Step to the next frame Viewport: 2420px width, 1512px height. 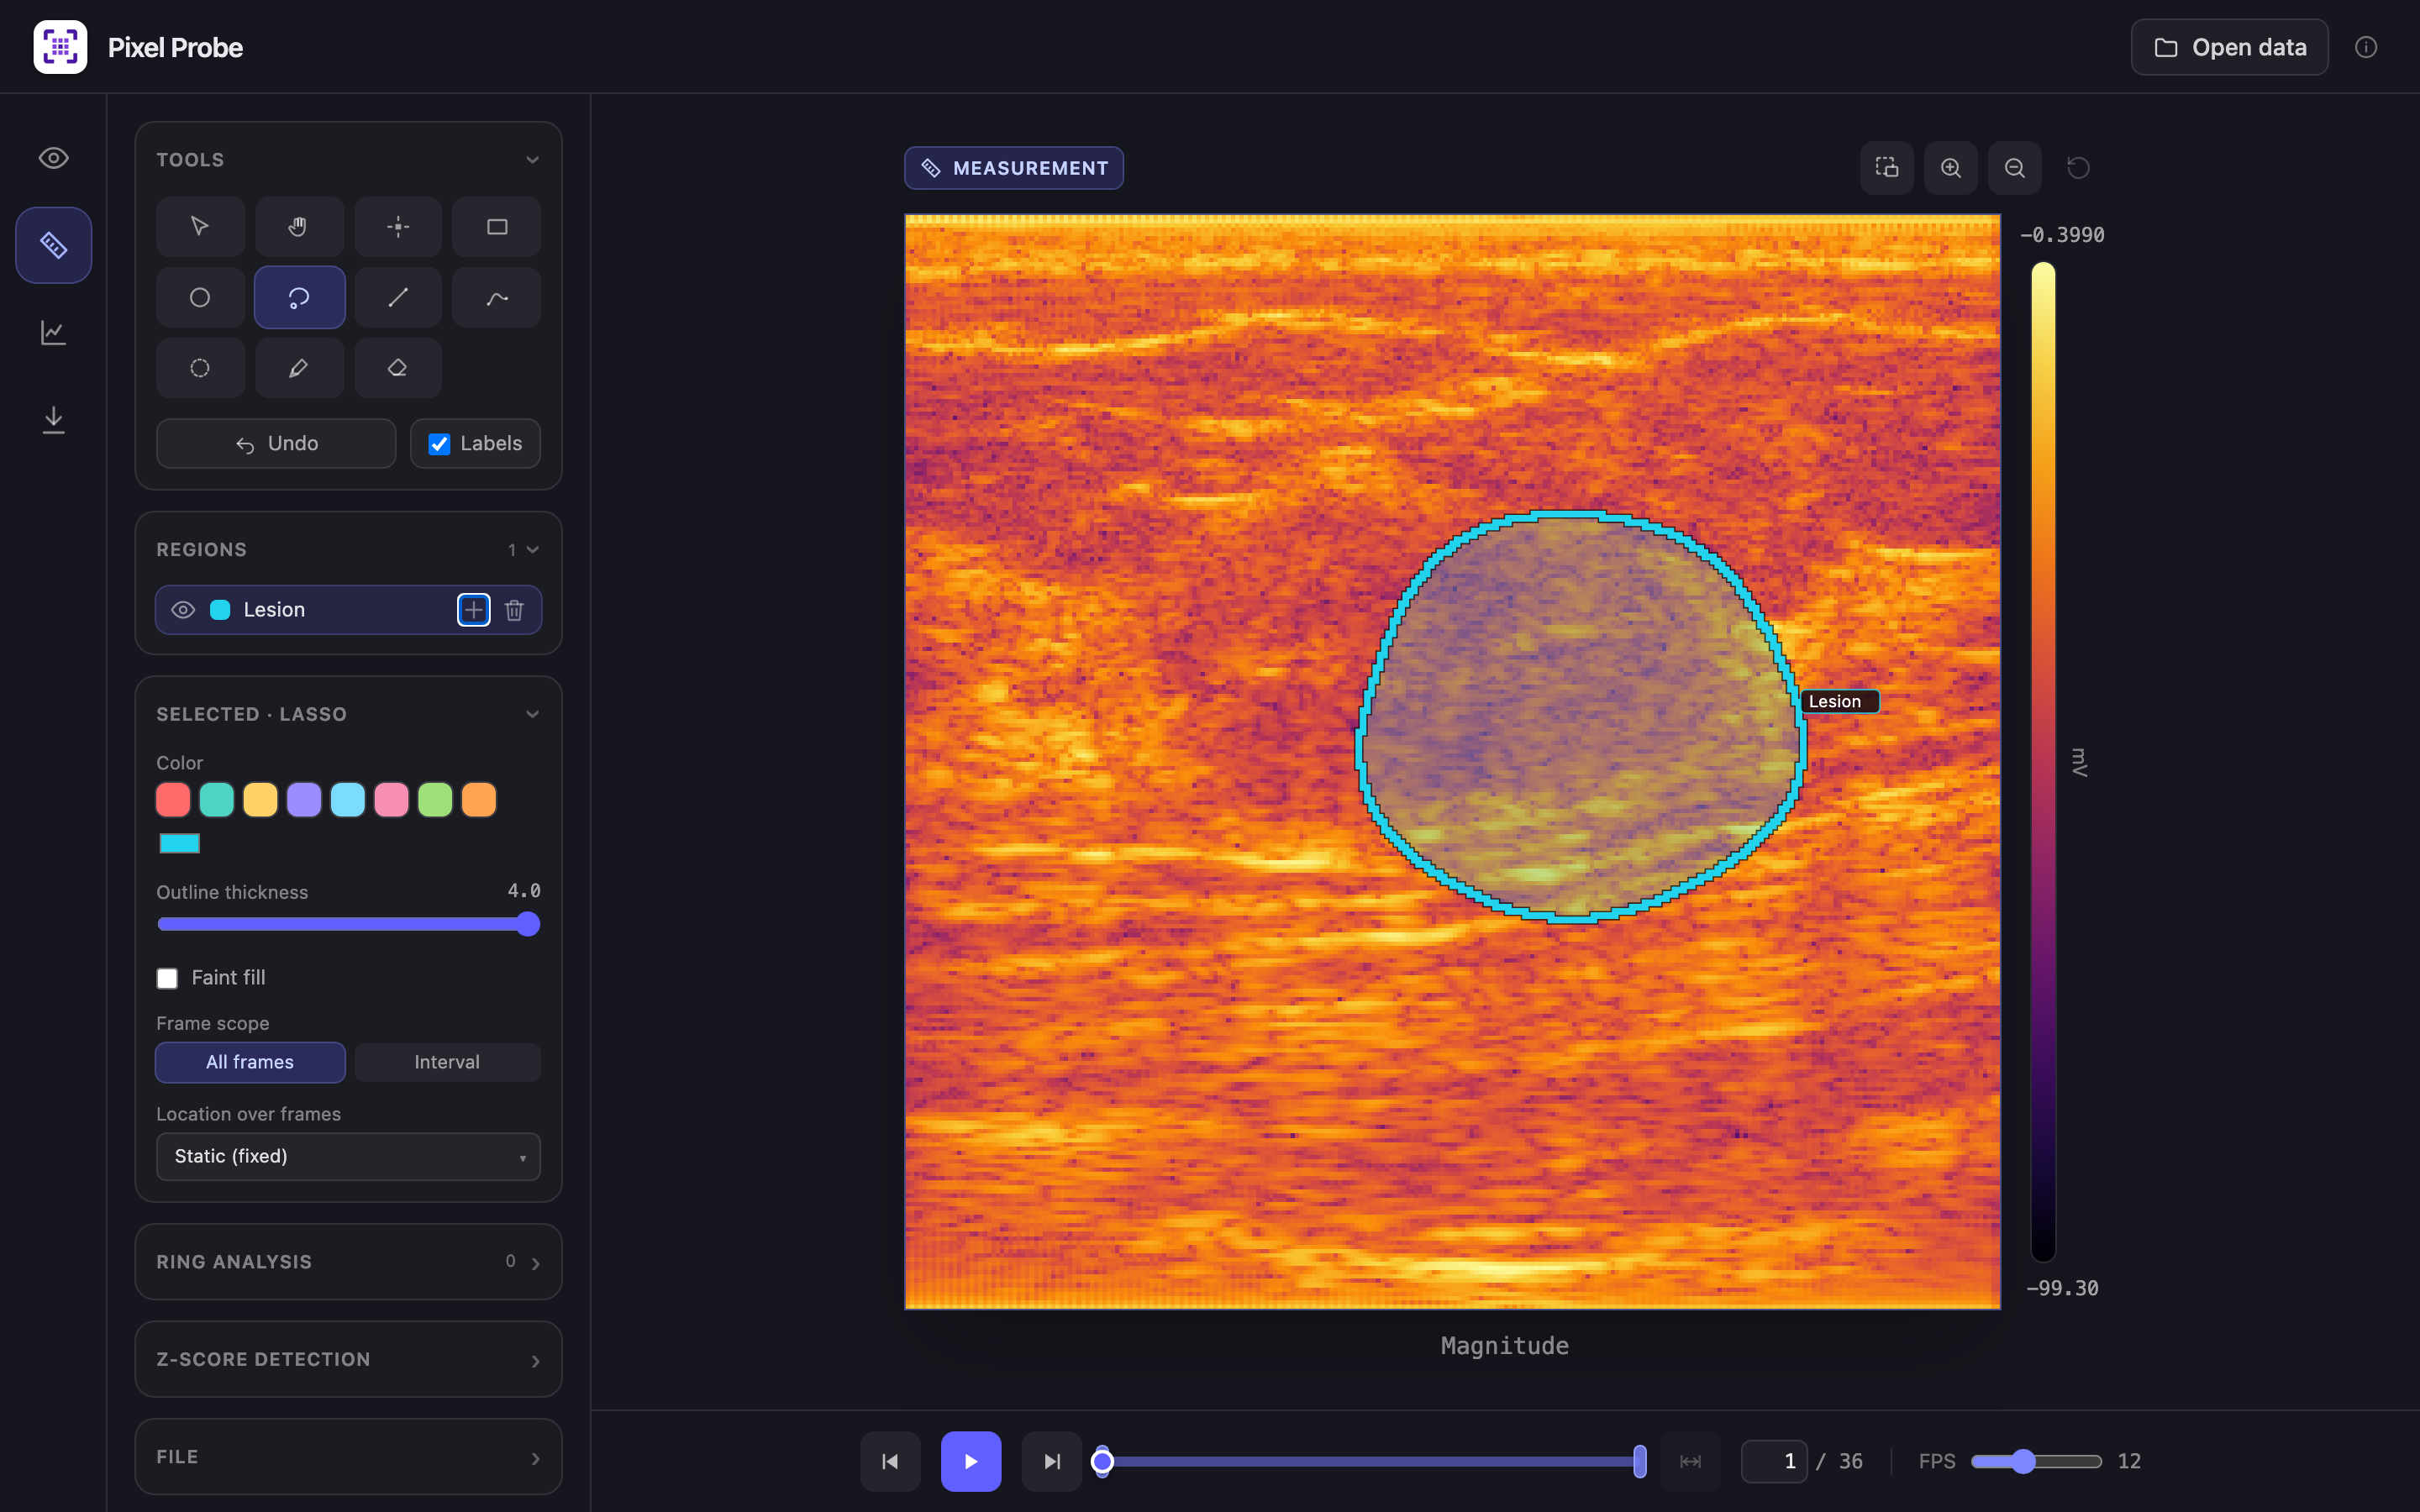click(x=1051, y=1461)
